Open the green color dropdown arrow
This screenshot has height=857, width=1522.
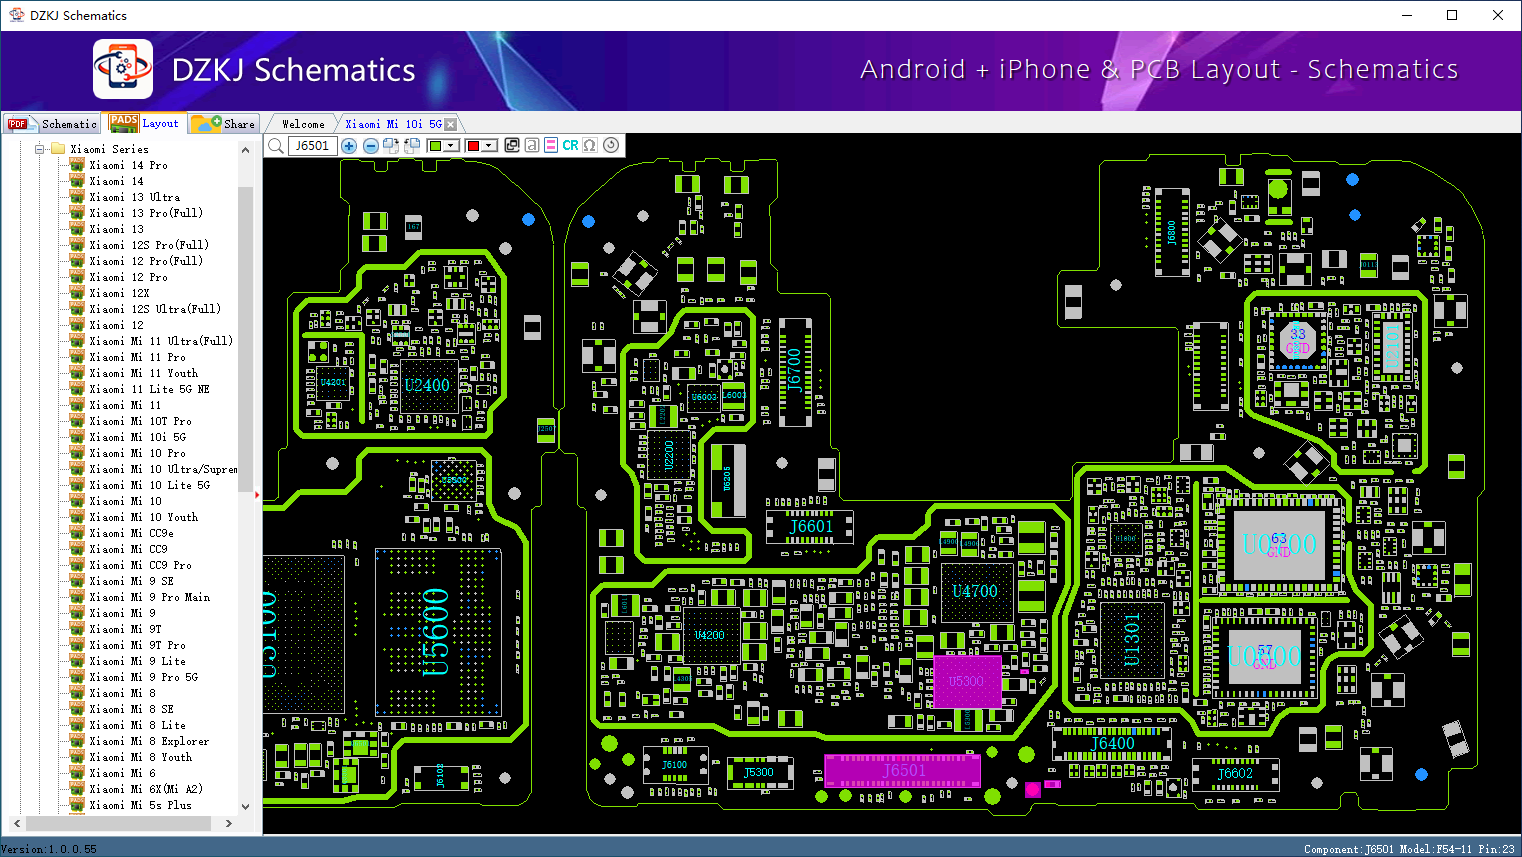pos(452,146)
